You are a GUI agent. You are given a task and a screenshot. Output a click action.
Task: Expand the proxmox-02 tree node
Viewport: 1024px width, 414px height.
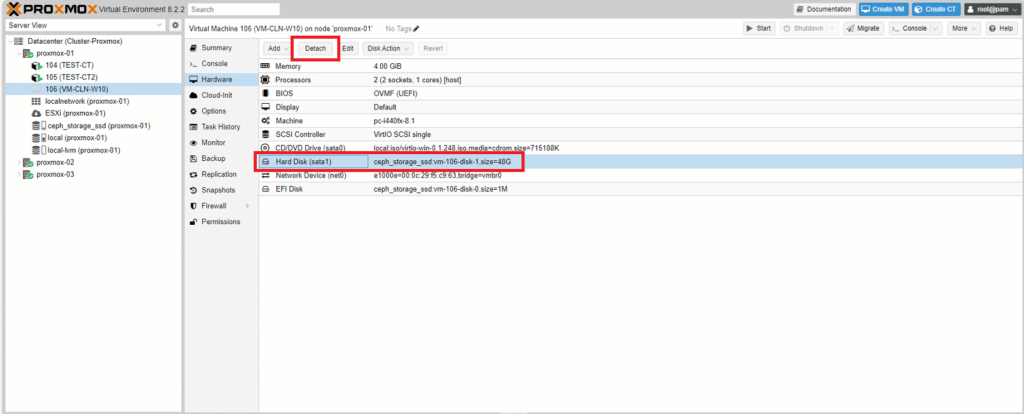(19, 163)
